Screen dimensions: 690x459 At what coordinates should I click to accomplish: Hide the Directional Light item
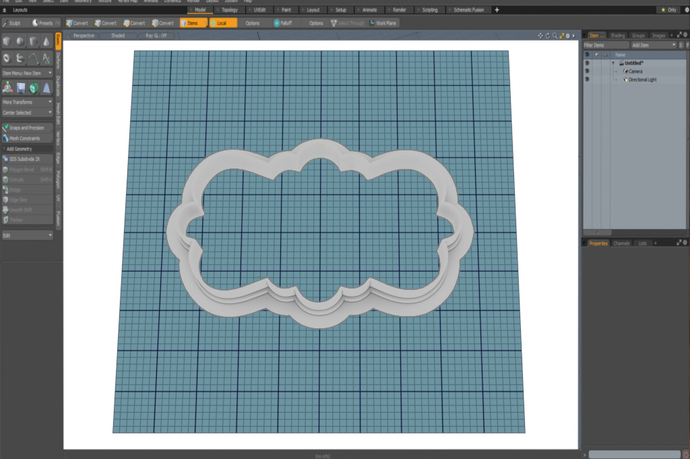(587, 79)
